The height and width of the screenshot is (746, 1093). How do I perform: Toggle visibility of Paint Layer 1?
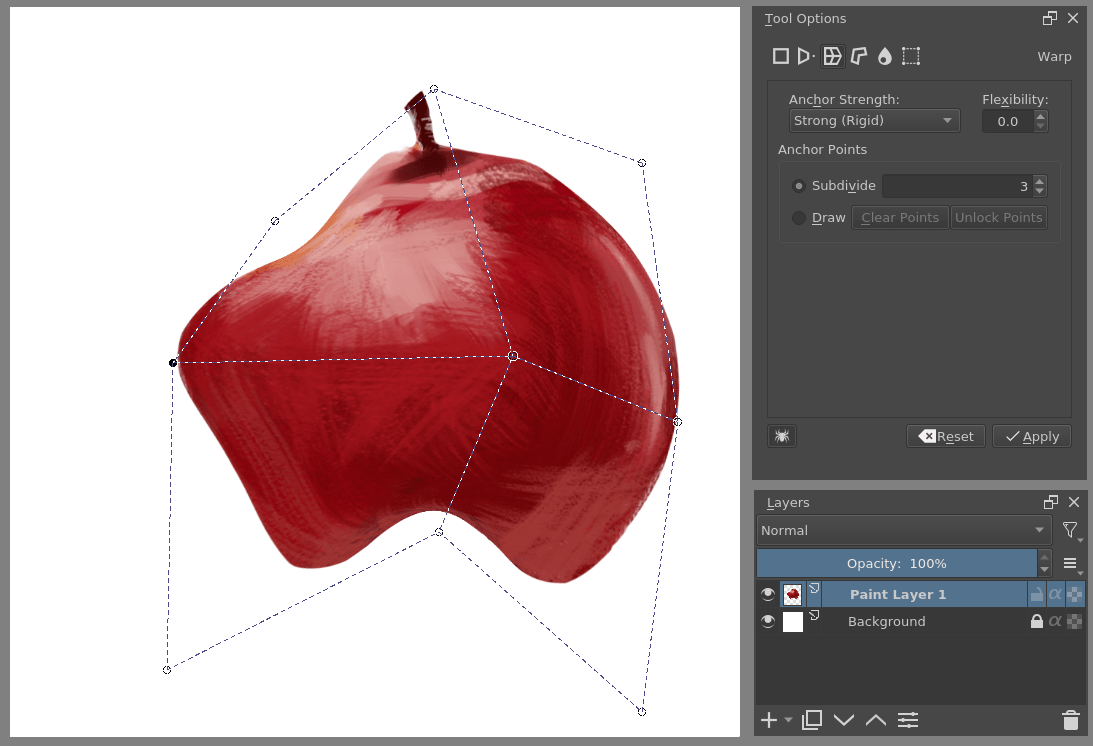point(767,593)
